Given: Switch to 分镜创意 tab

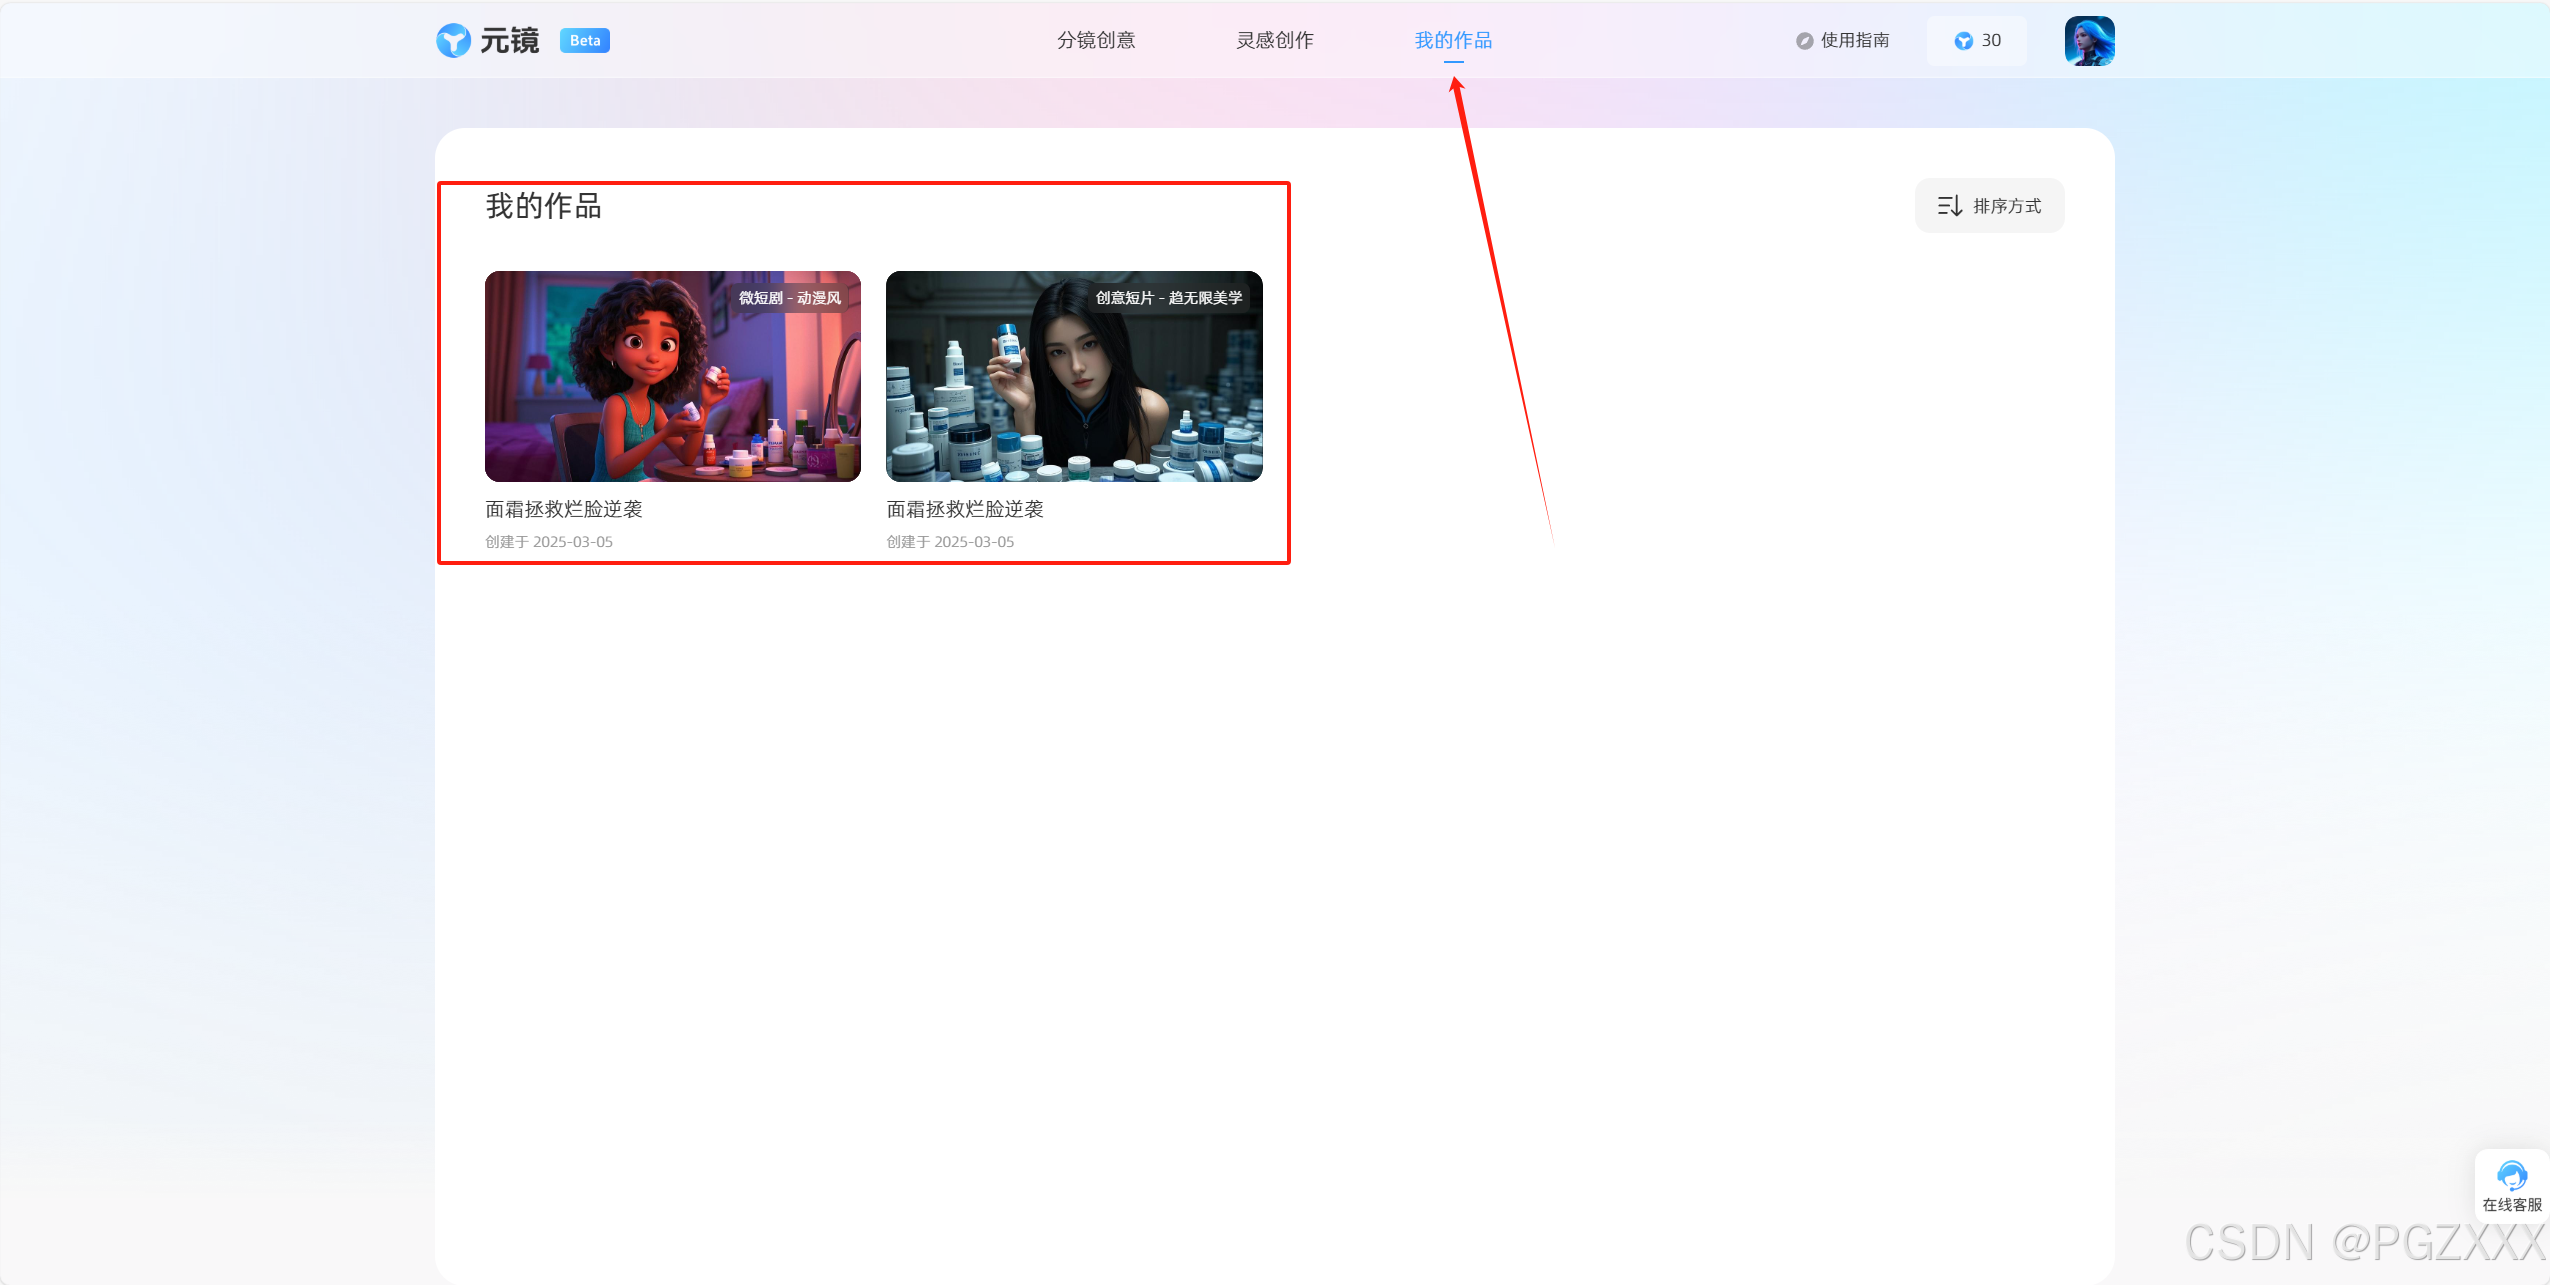Looking at the screenshot, I should 1096,41.
